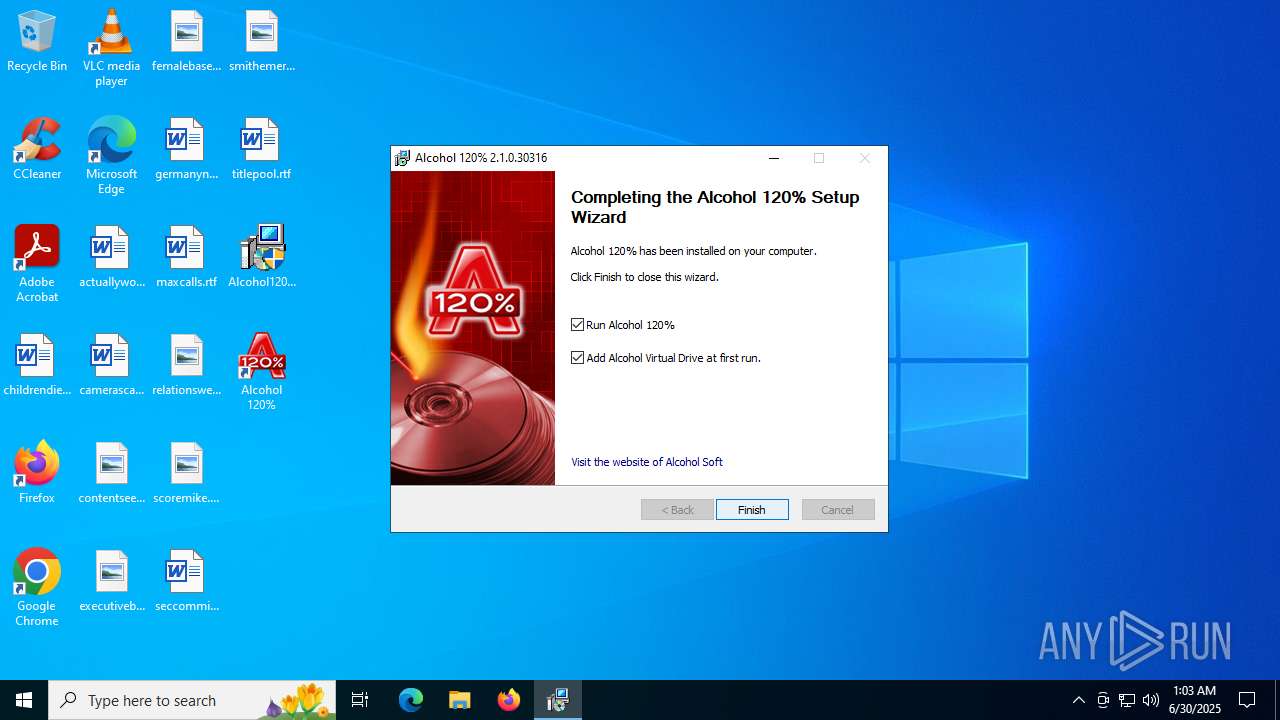The height and width of the screenshot is (720, 1280).
Task: Select contentsee image file icon
Action: click(111, 473)
